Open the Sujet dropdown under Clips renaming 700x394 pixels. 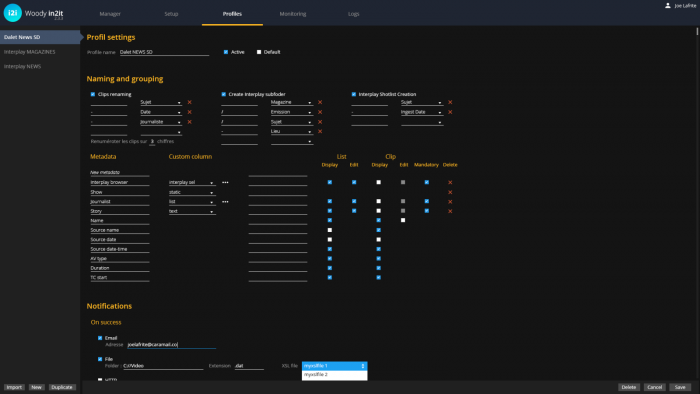[161, 102]
